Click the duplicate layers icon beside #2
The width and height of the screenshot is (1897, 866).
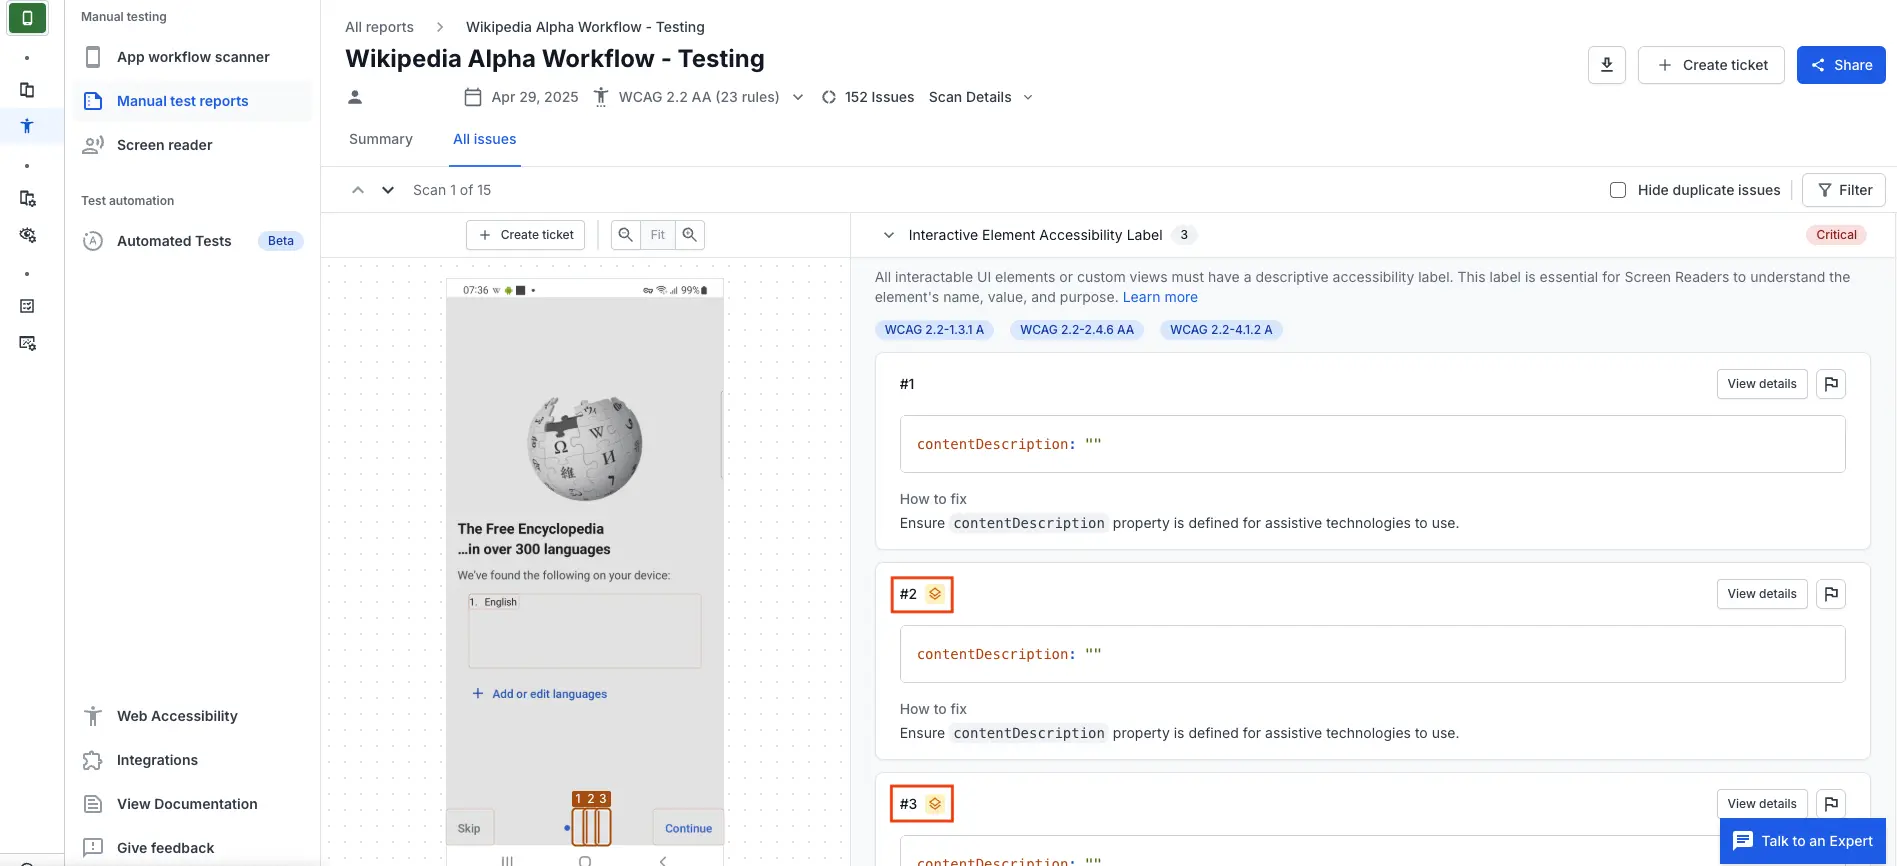coord(935,594)
